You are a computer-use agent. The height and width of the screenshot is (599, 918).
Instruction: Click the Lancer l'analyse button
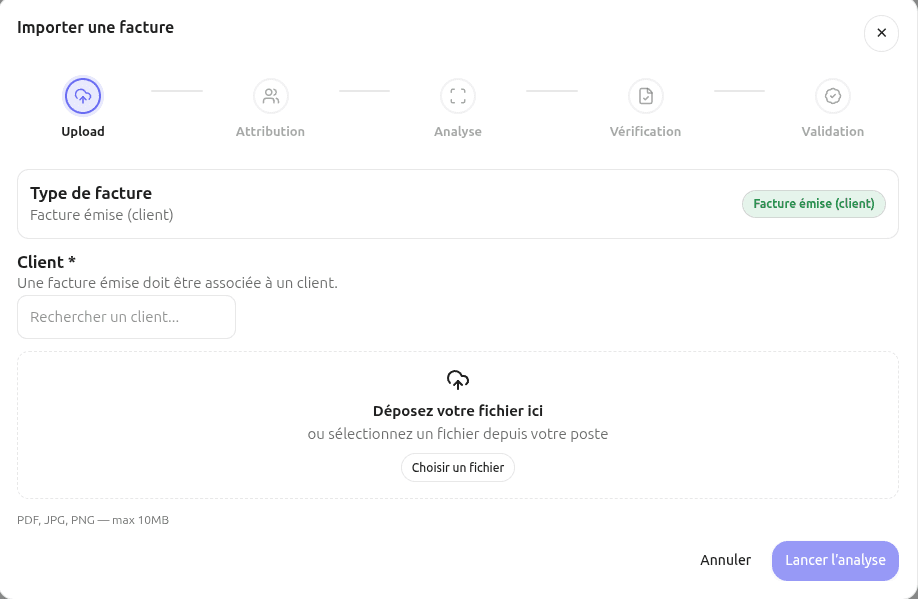[835, 560]
